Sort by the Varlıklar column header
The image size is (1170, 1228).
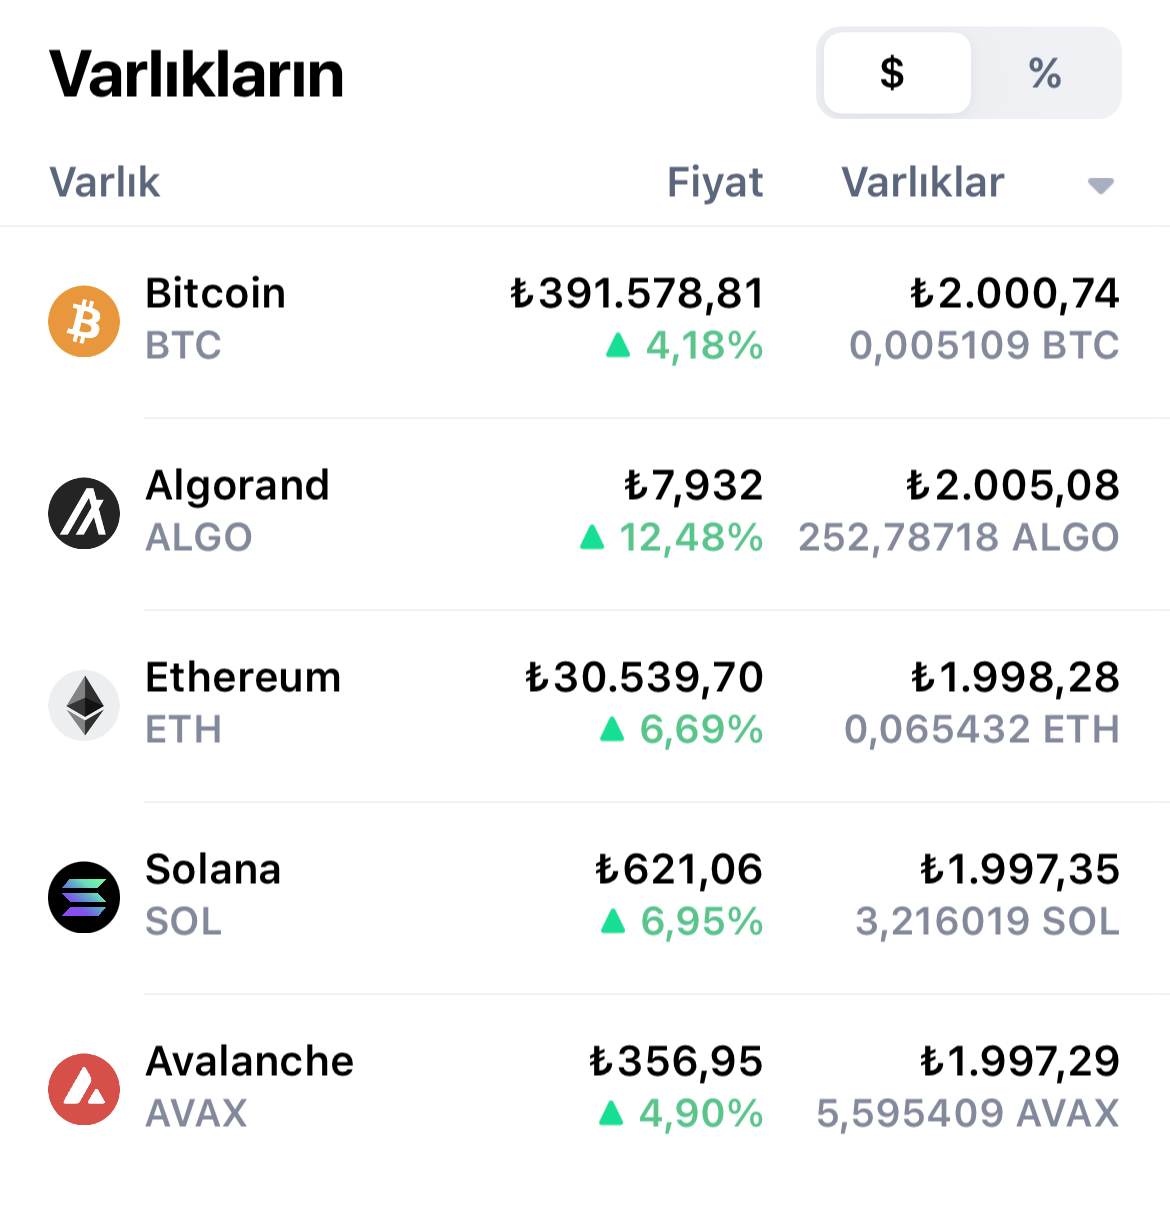tap(922, 183)
